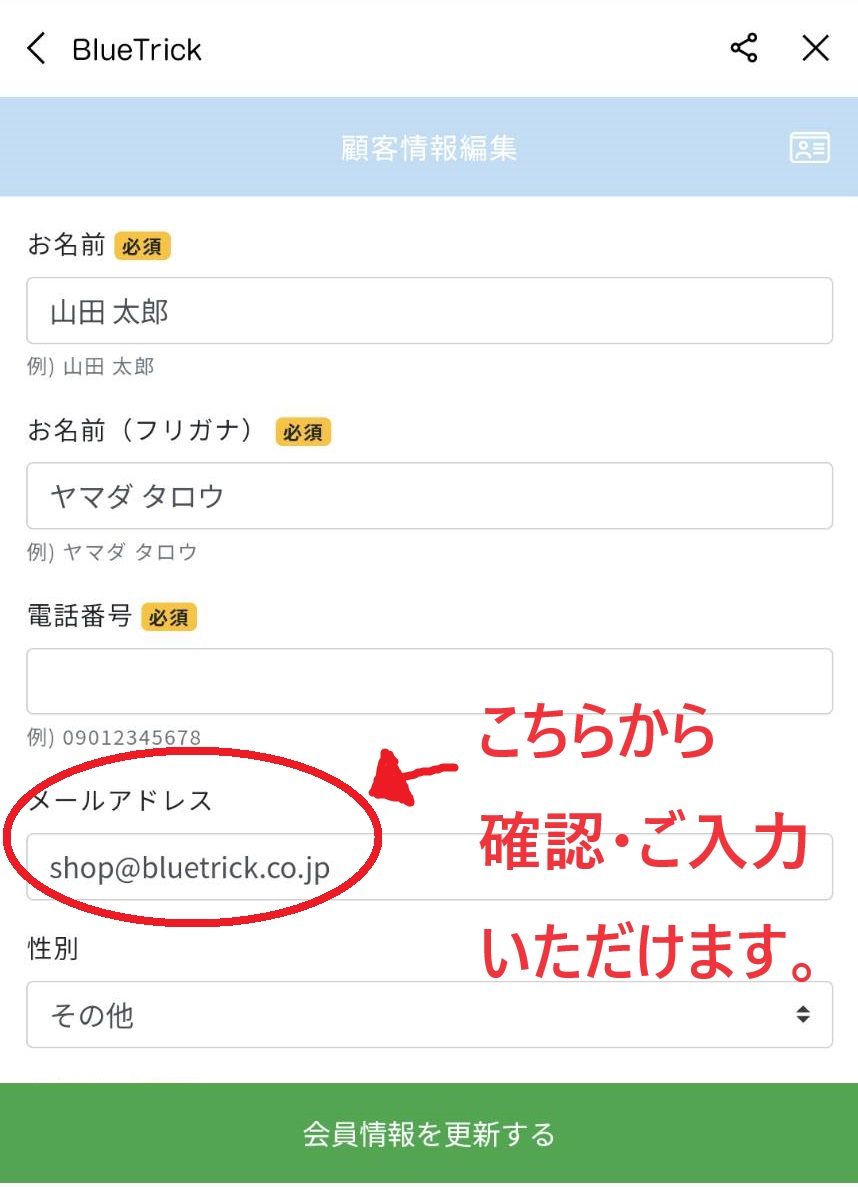Screen dimensions: 858x1187
Task: Click the email field showing shop@bluetrick.co.jp
Action: tap(429, 867)
